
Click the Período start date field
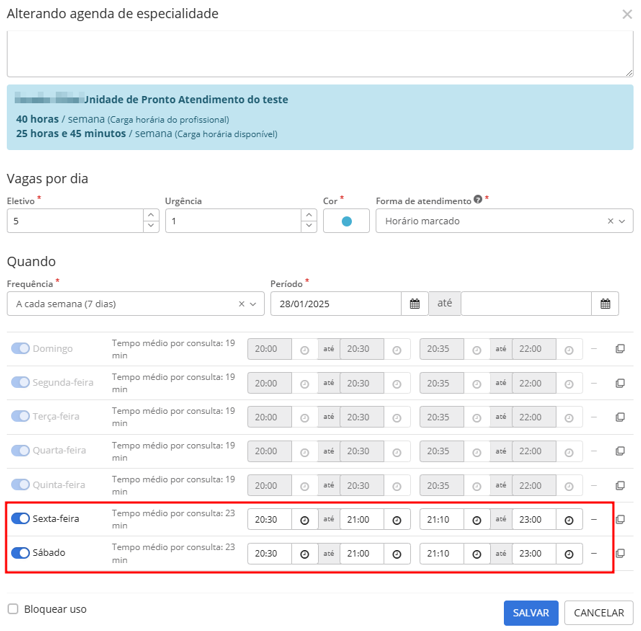click(x=336, y=304)
